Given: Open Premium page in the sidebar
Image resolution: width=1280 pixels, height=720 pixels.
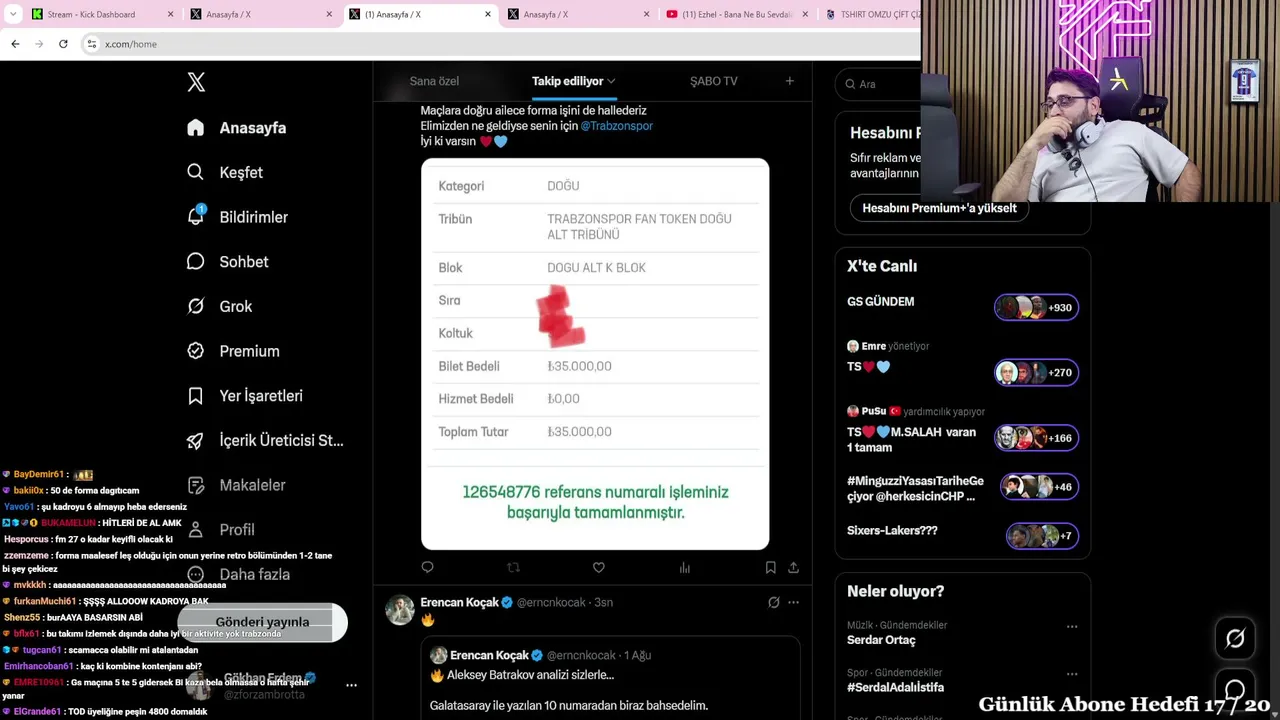Looking at the screenshot, I should pyautogui.click(x=233, y=351).
